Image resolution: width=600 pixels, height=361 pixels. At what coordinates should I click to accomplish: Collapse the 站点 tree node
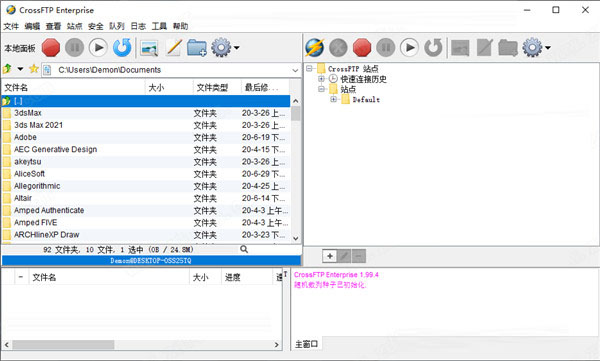point(321,89)
